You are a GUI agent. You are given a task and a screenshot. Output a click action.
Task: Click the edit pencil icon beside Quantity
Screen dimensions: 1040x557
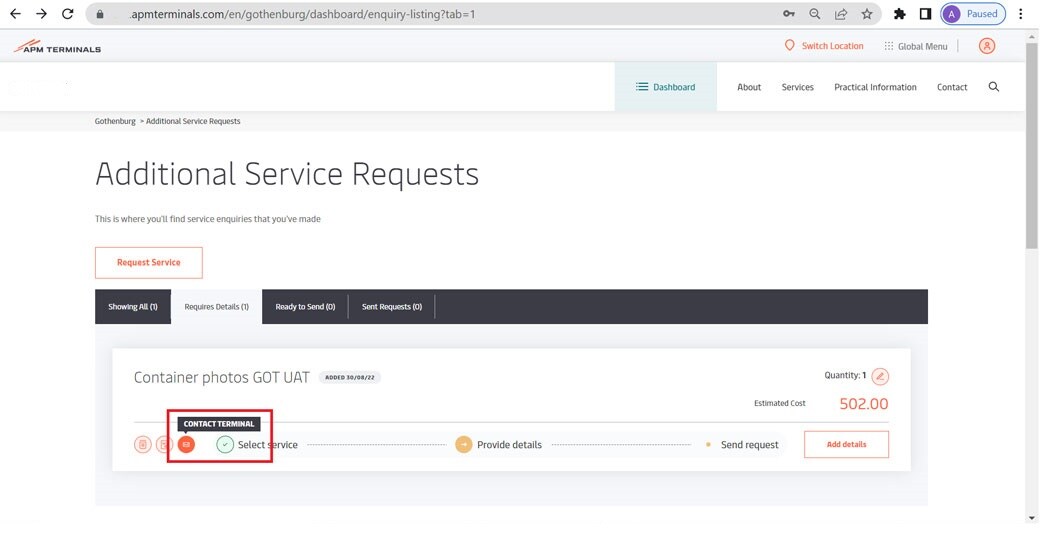(880, 376)
